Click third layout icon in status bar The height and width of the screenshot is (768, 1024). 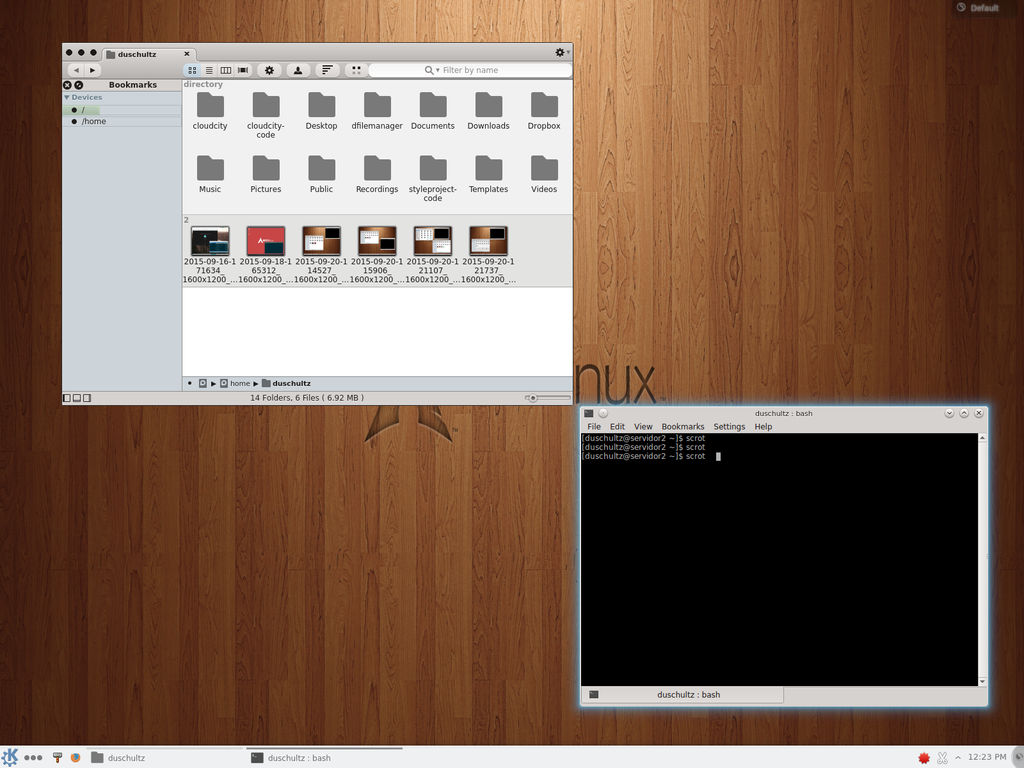[x=88, y=398]
